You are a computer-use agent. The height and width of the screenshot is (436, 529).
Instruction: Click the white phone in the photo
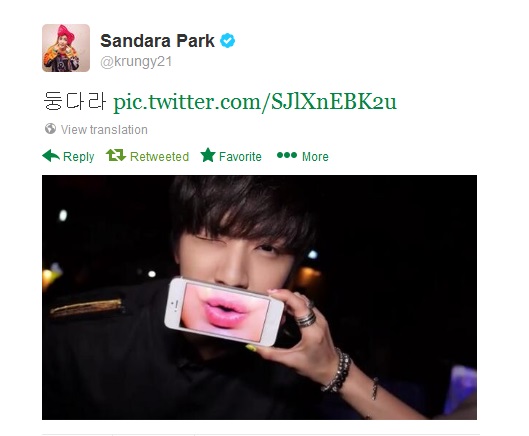pyautogui.click(x=224, y=311)
